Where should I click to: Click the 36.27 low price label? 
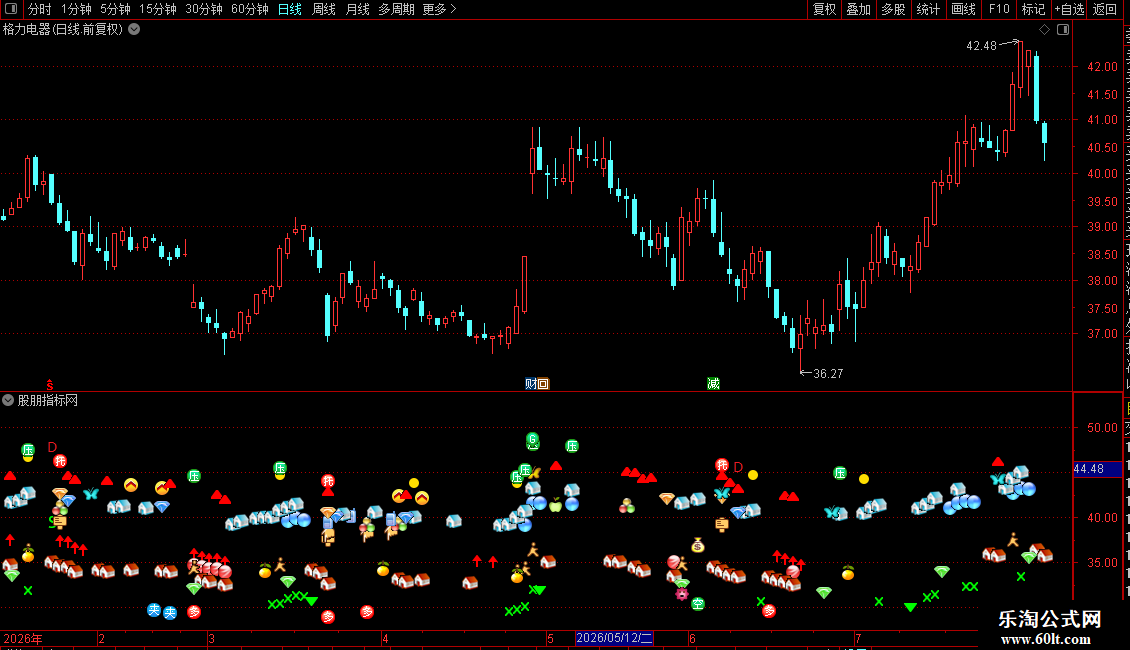point(828,373)
